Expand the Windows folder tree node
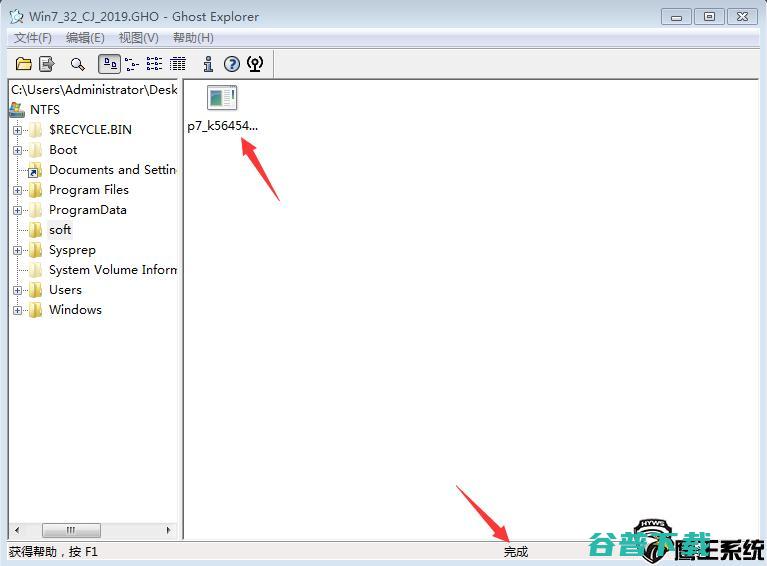 click(x=18, y=310)
